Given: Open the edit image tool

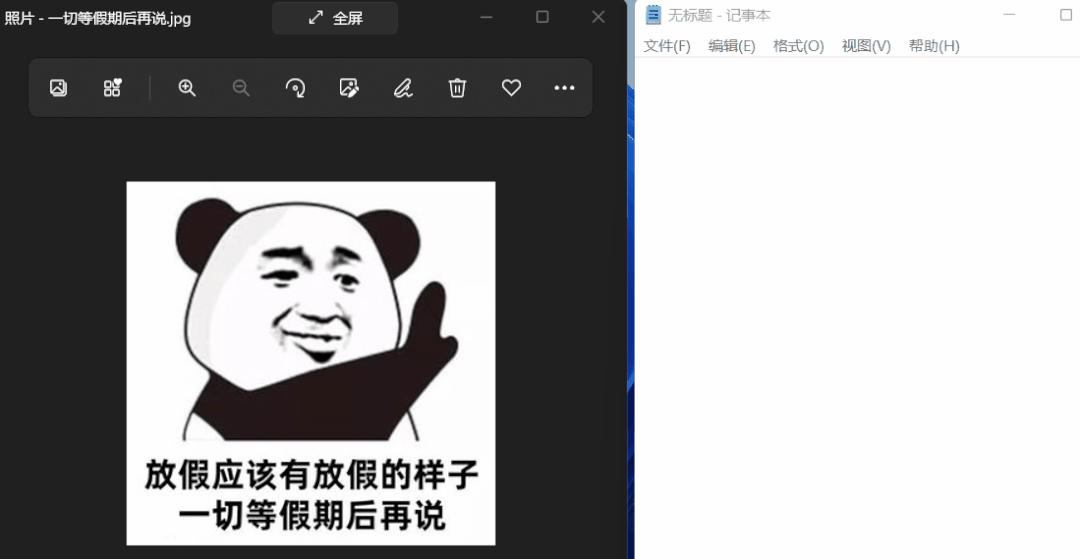Looking at the screenshot, I should (349, 87).
